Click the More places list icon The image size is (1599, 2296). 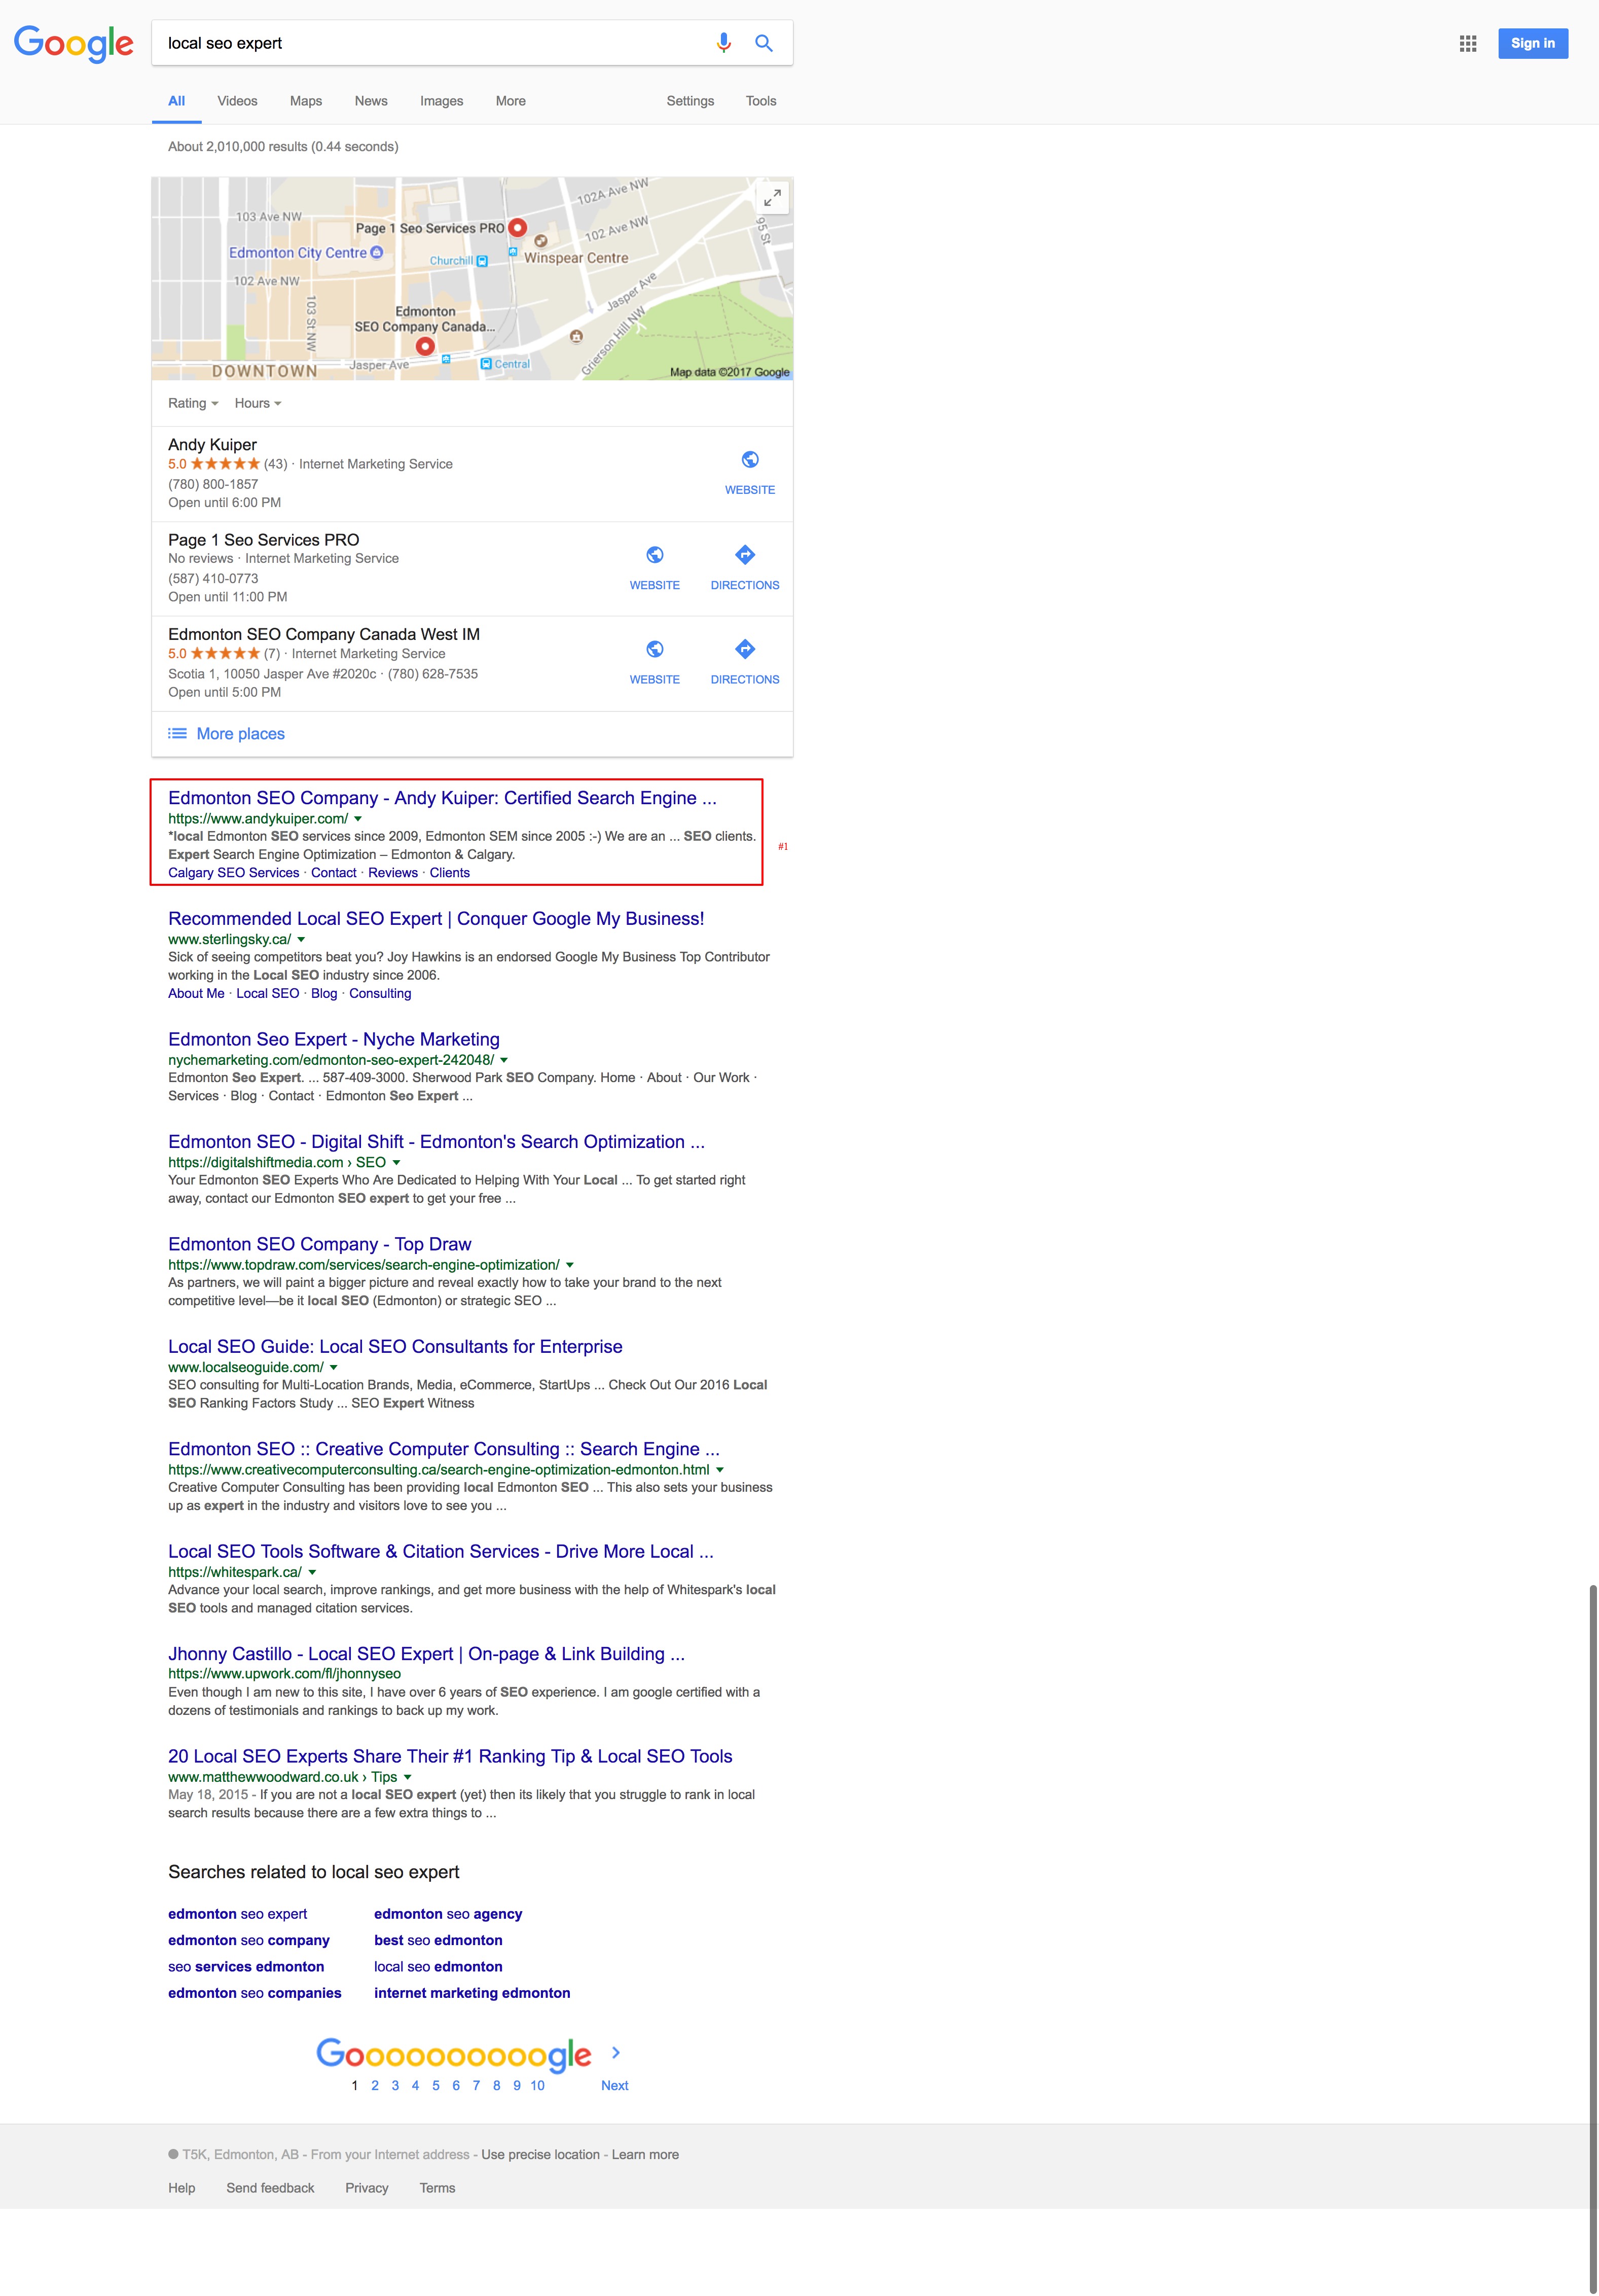click(177, 734)
